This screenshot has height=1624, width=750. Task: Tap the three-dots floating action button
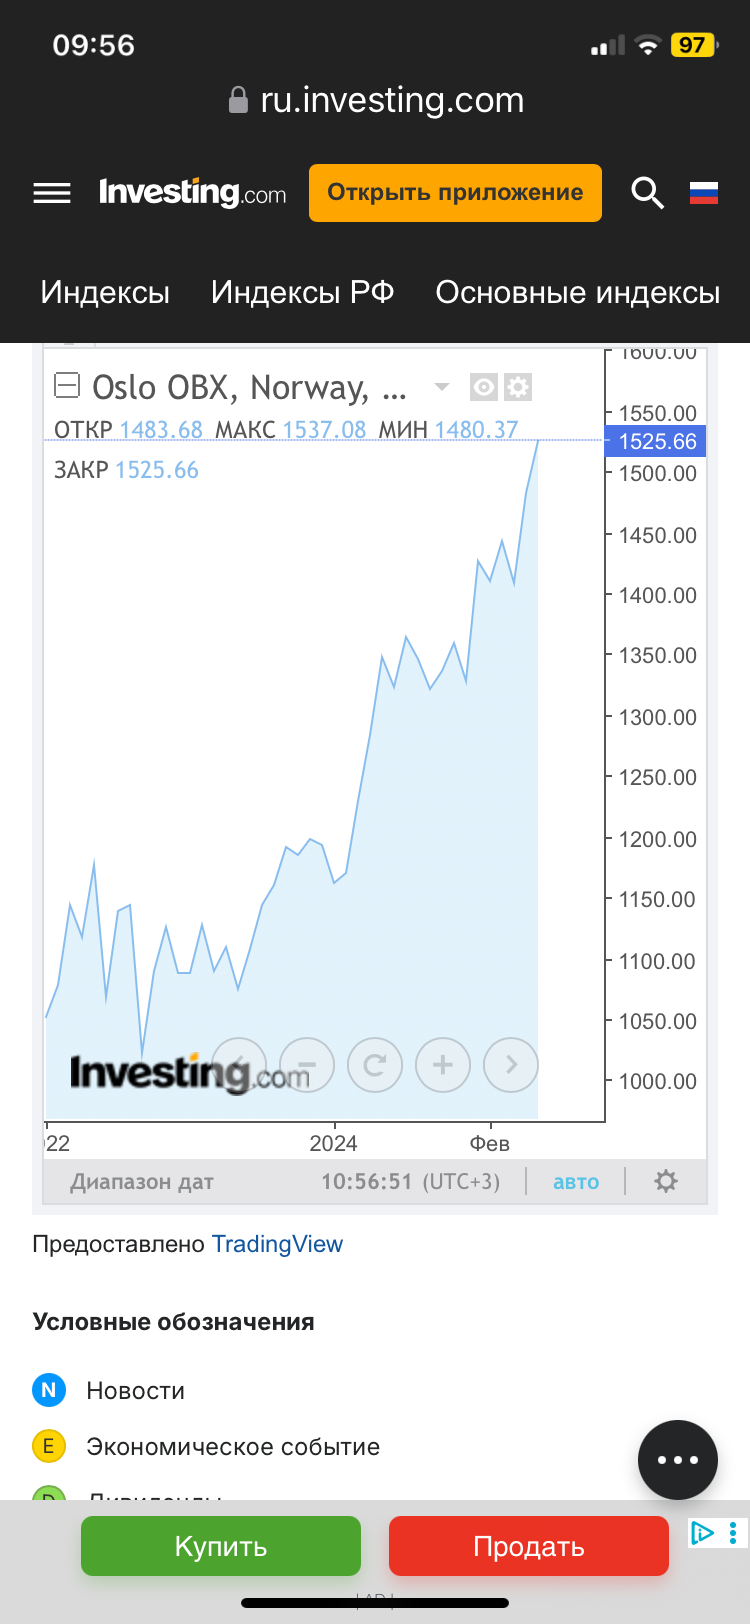click(x=678, y=1459)
